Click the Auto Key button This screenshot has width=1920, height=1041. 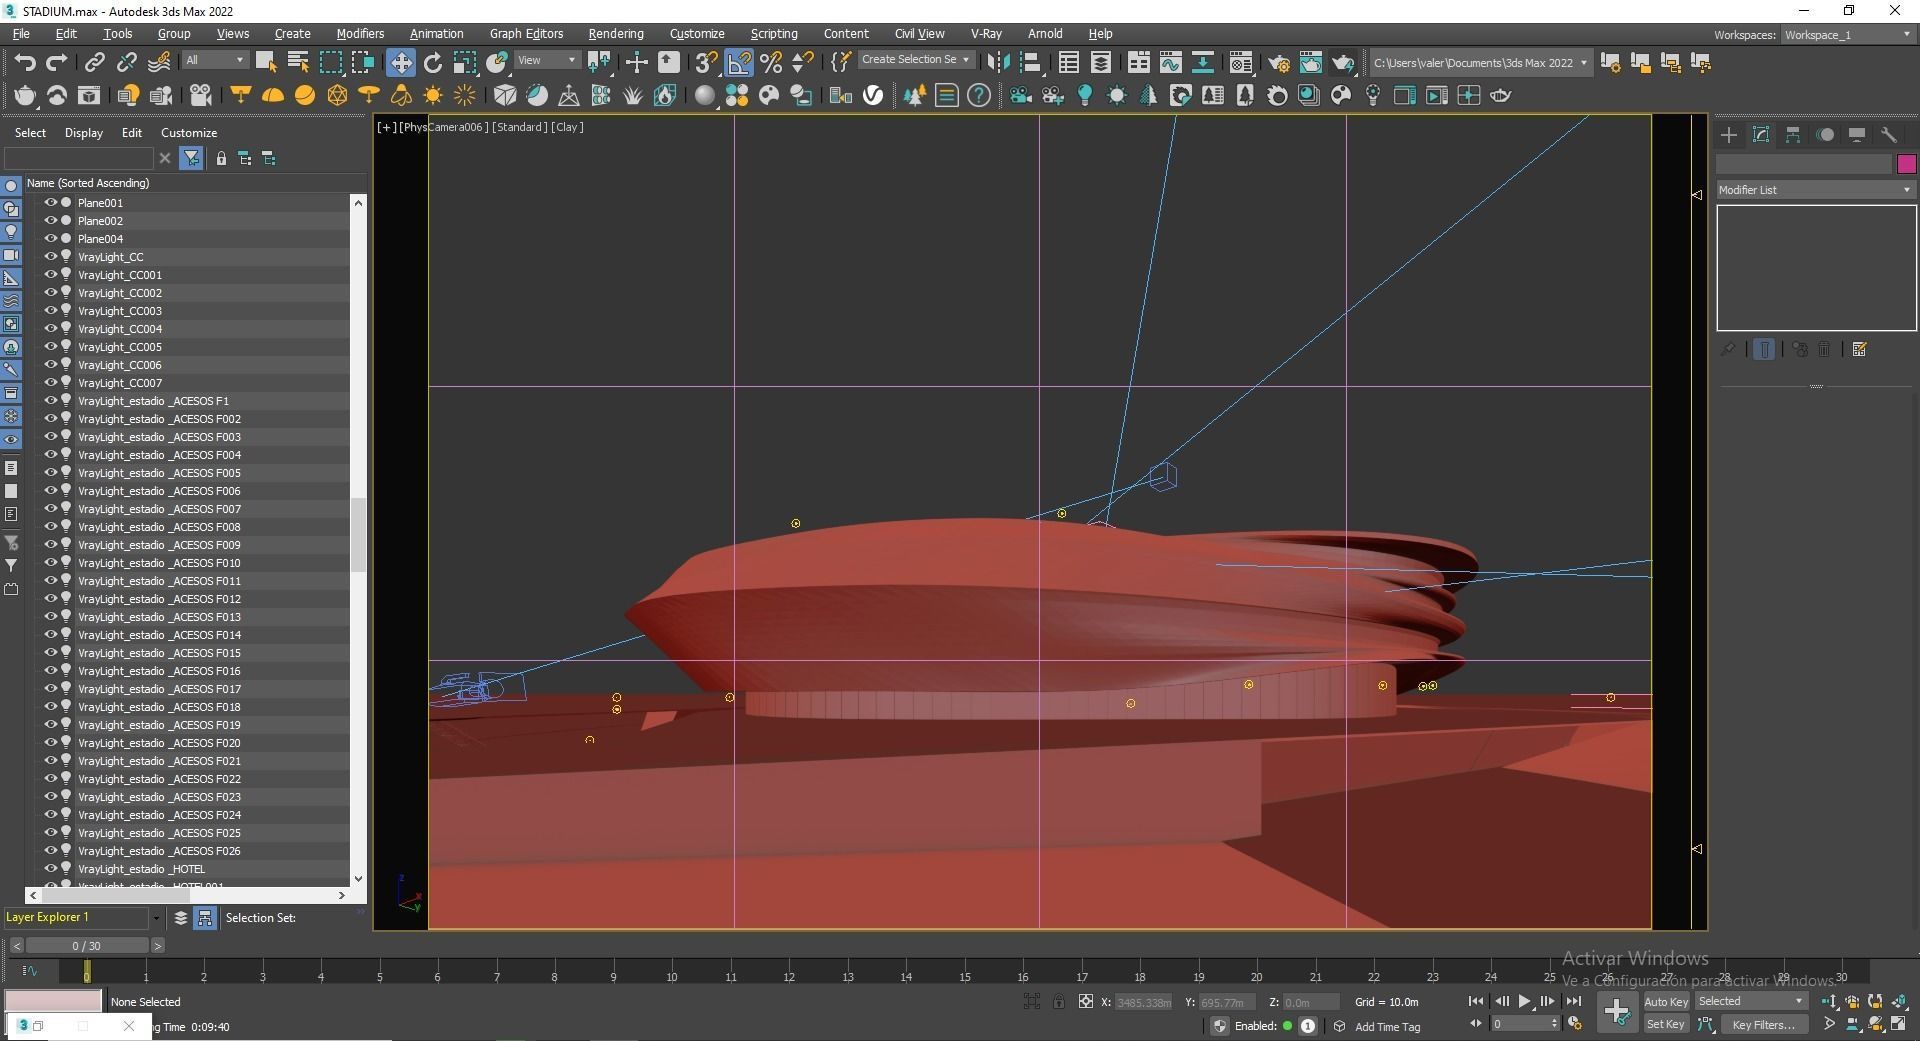coord(1666,1002)
